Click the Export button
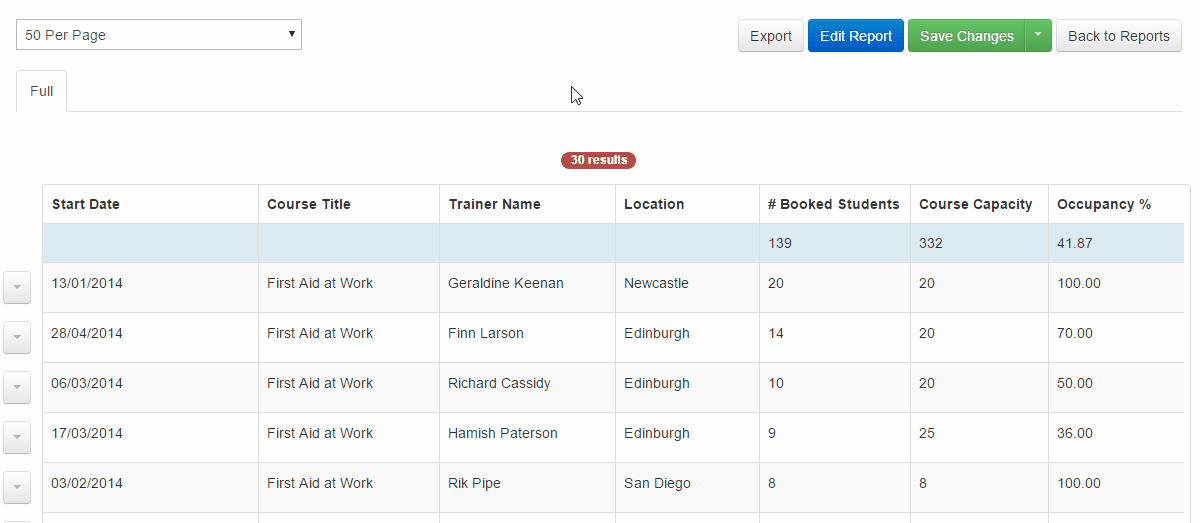Image resolution: width=1200 pixels, height=523 pixels. (771, 36)
